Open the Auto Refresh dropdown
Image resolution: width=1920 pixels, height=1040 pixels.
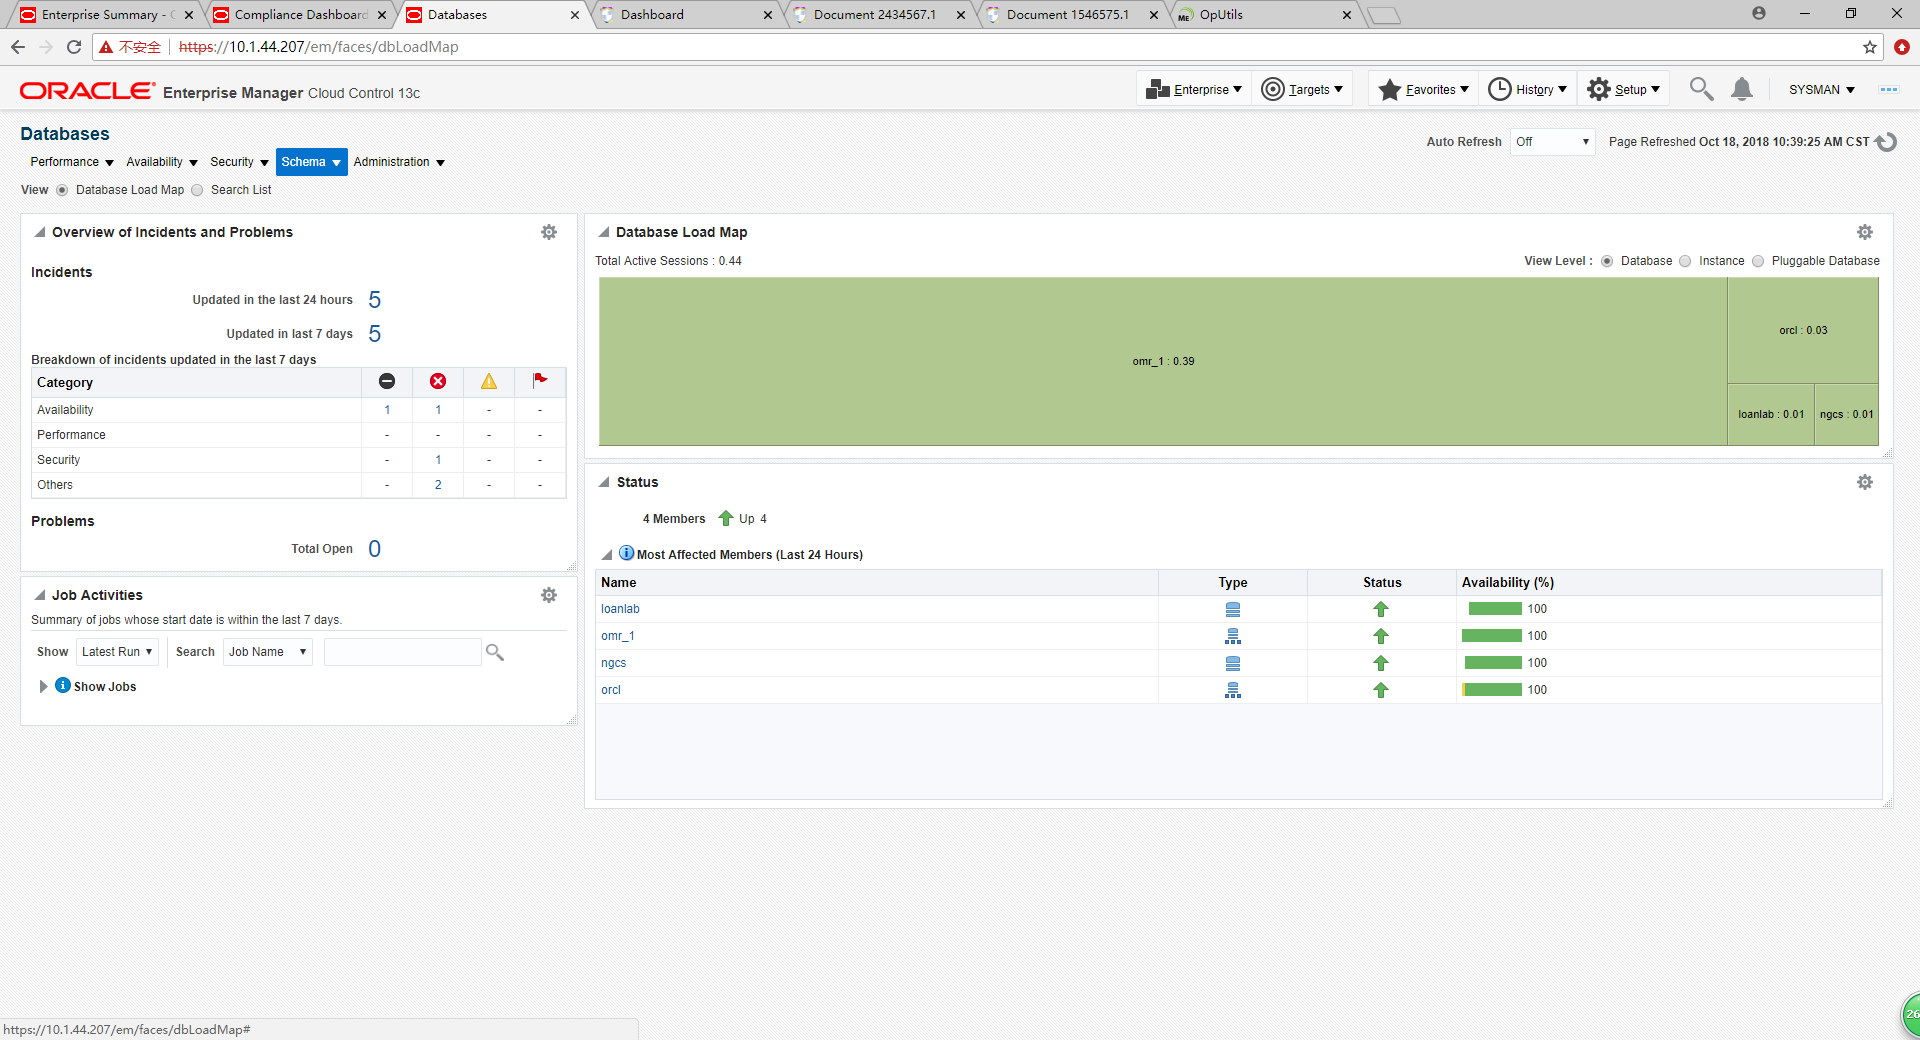pyautogui.click(x=1552, y=142)
